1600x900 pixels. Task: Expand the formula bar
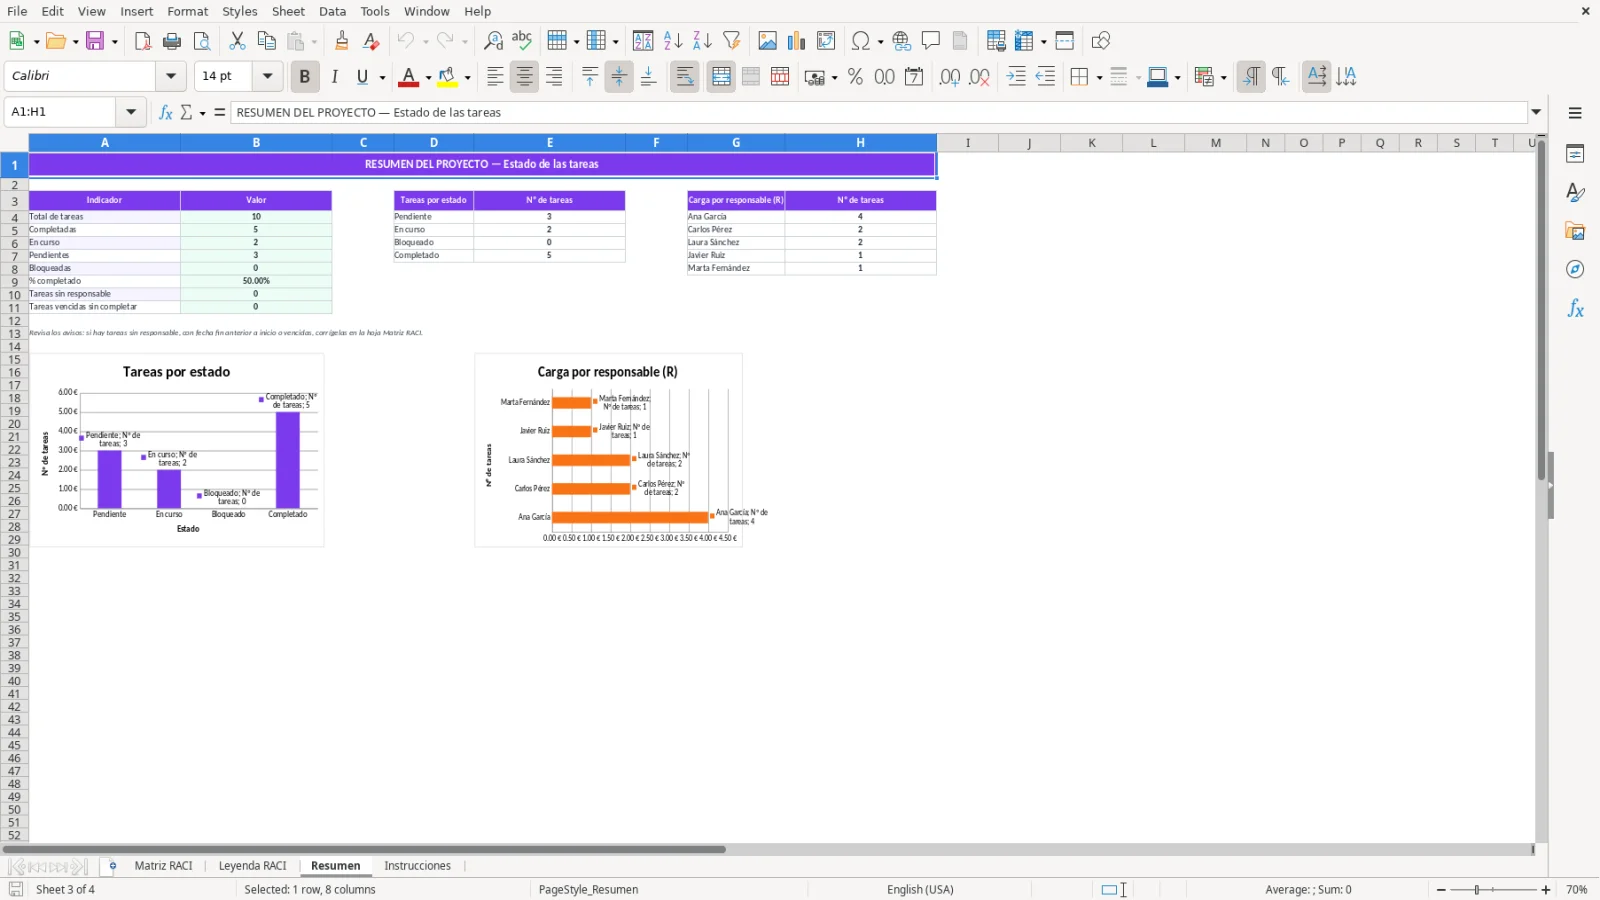point(1537,112)
